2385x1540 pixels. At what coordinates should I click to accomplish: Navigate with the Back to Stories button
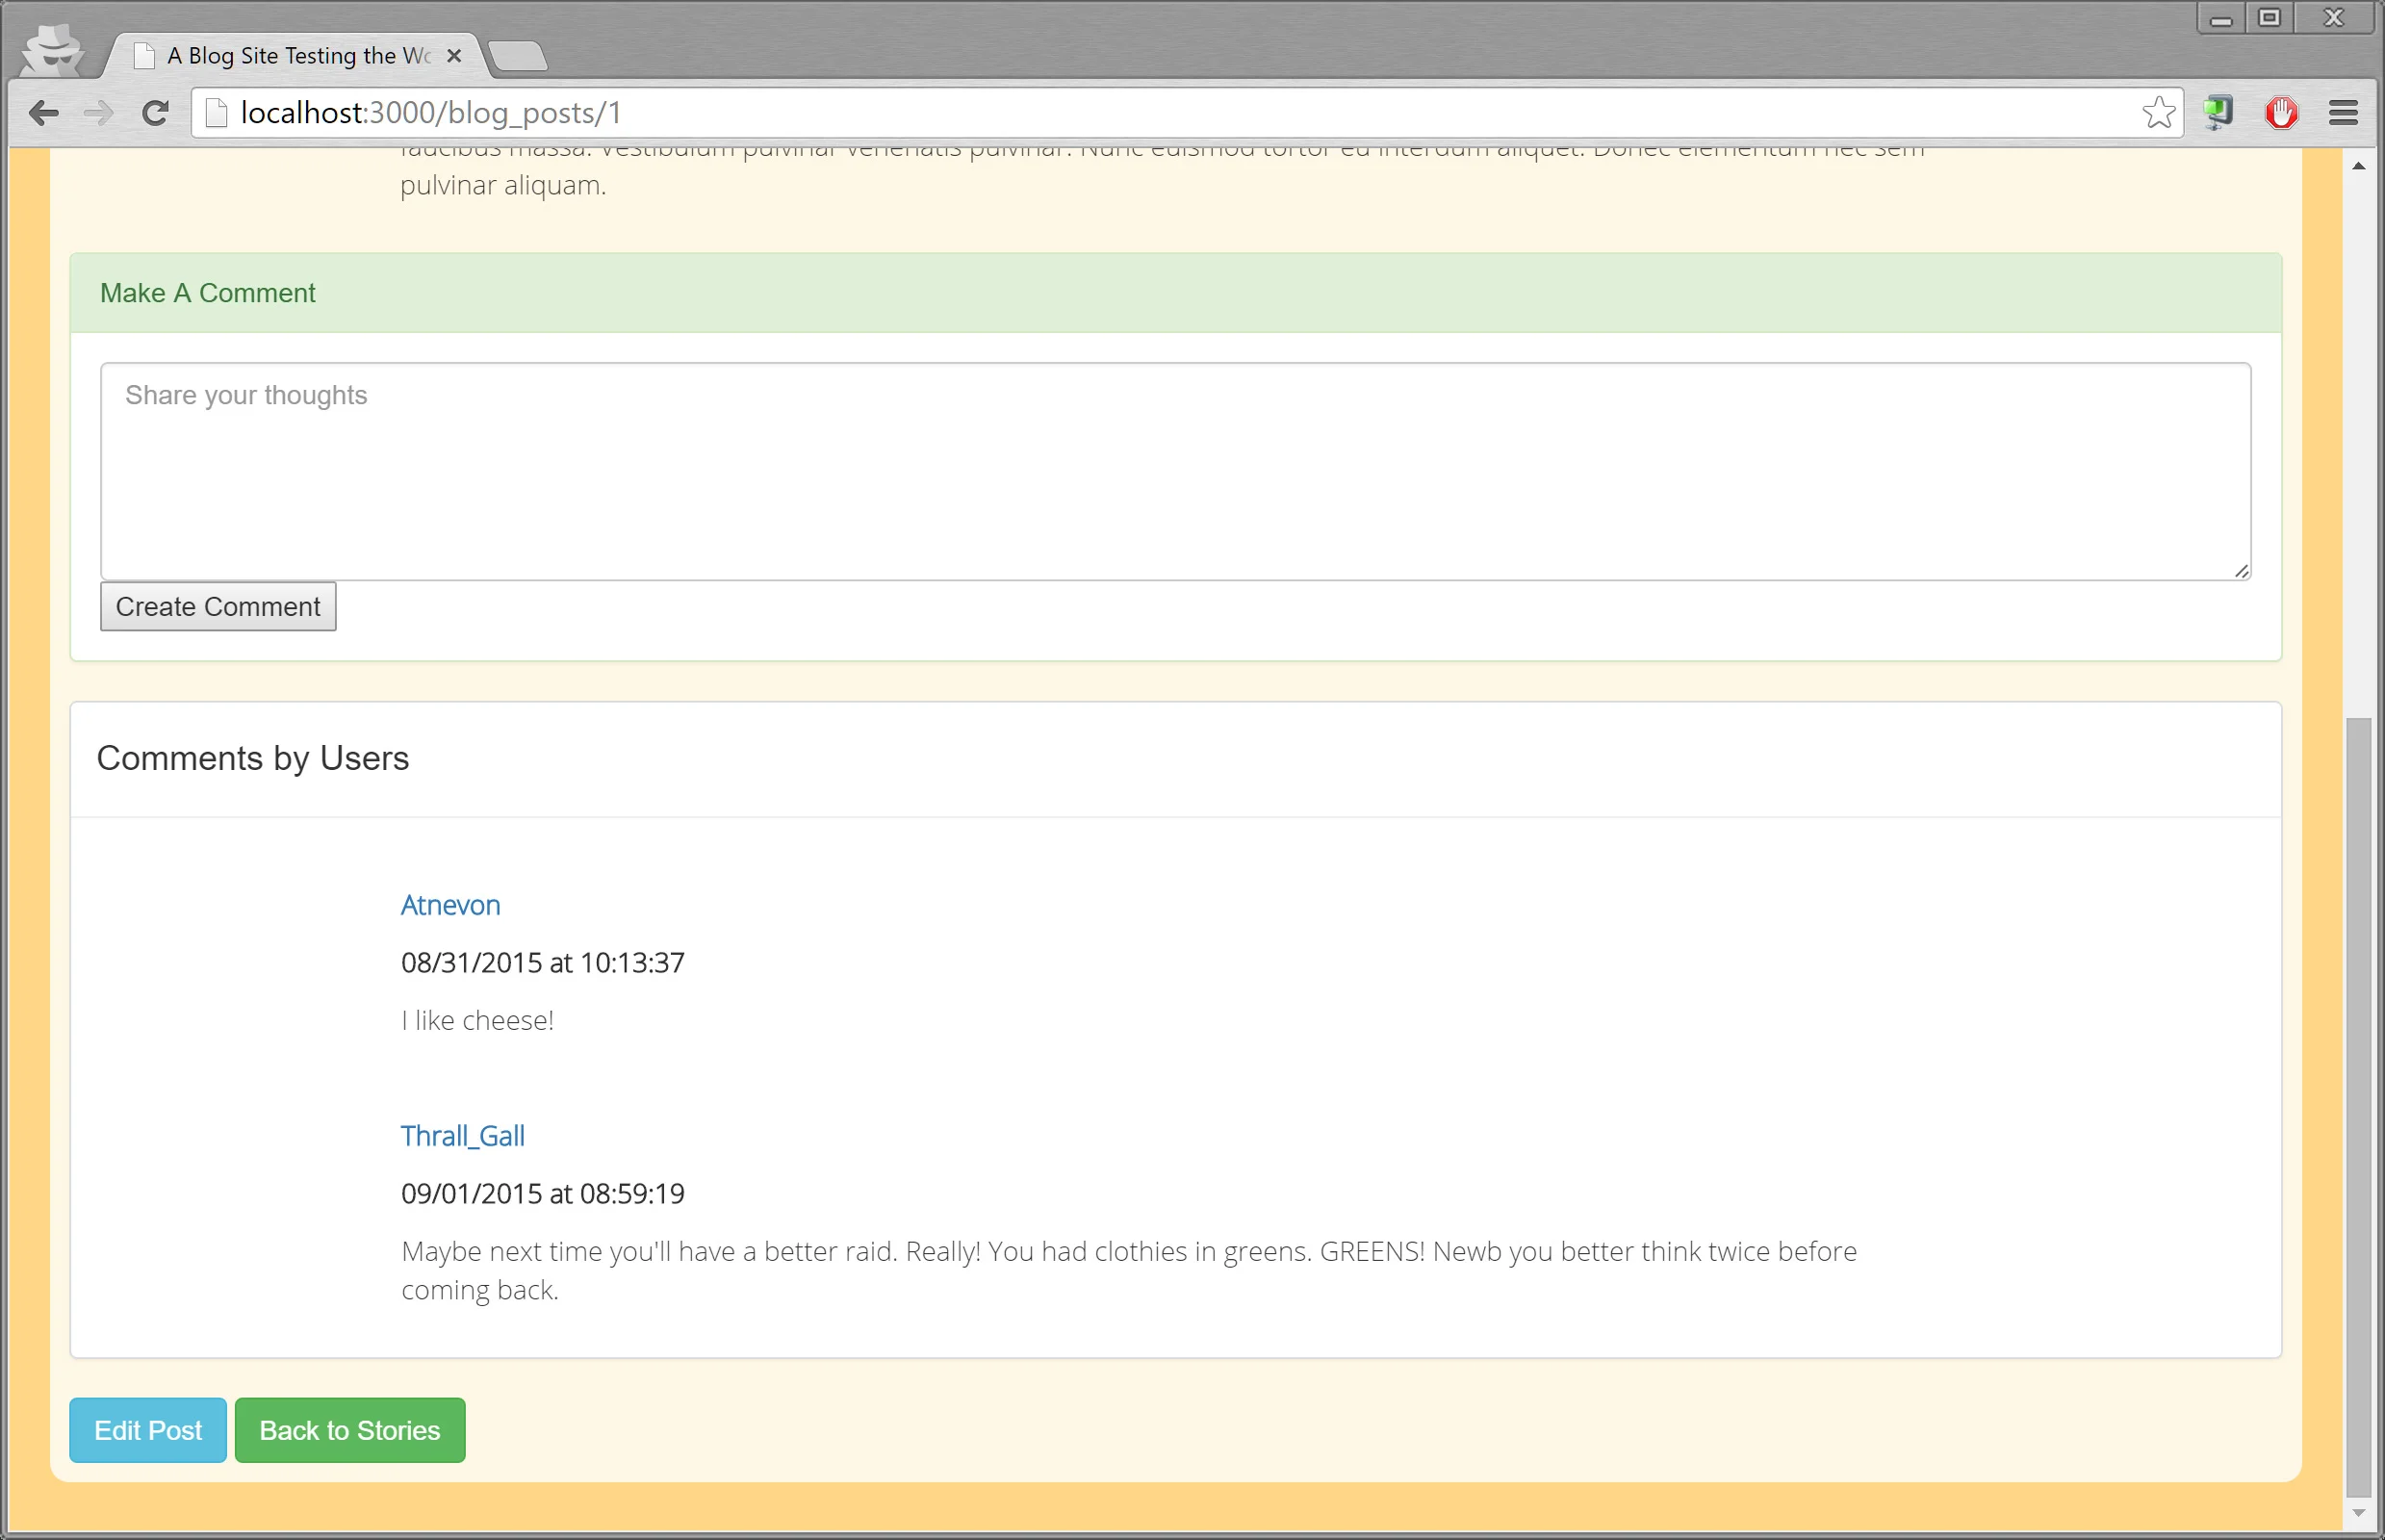[349, 1429]
